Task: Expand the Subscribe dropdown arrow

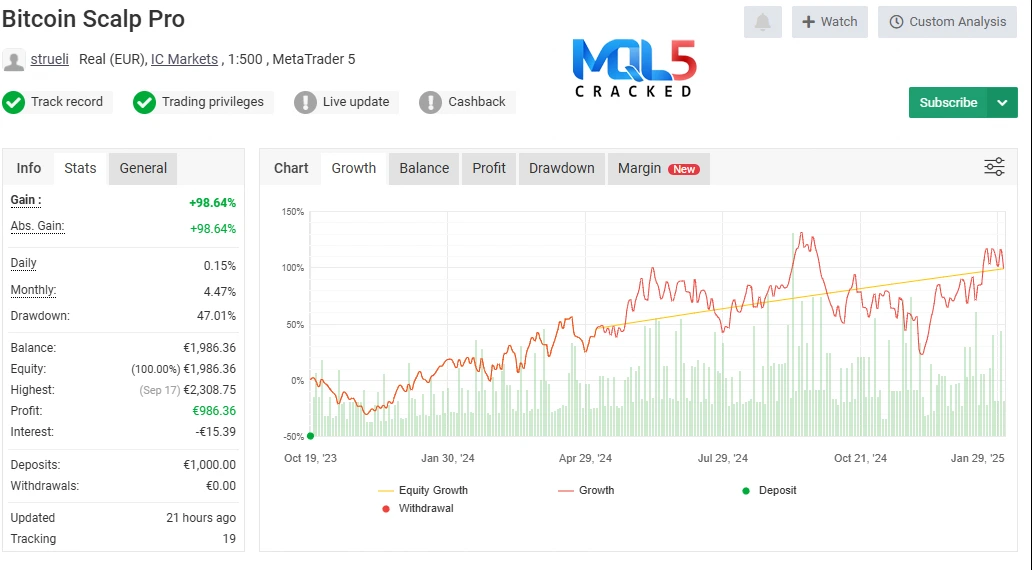Action: point(1002,103)
